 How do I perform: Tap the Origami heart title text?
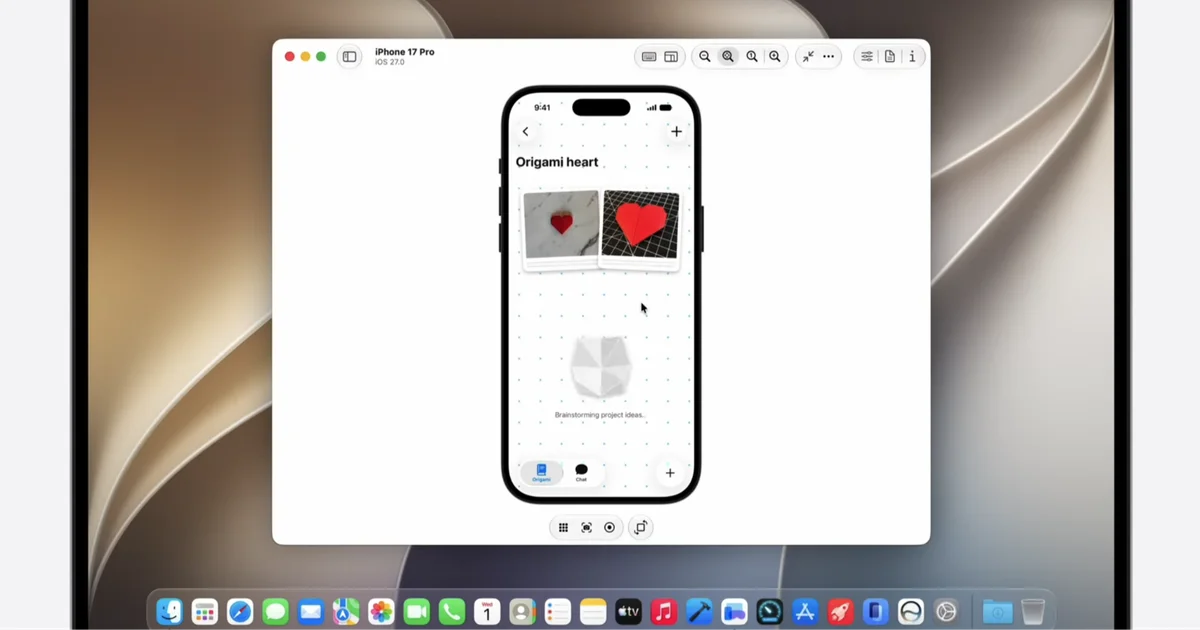(557, 162)
